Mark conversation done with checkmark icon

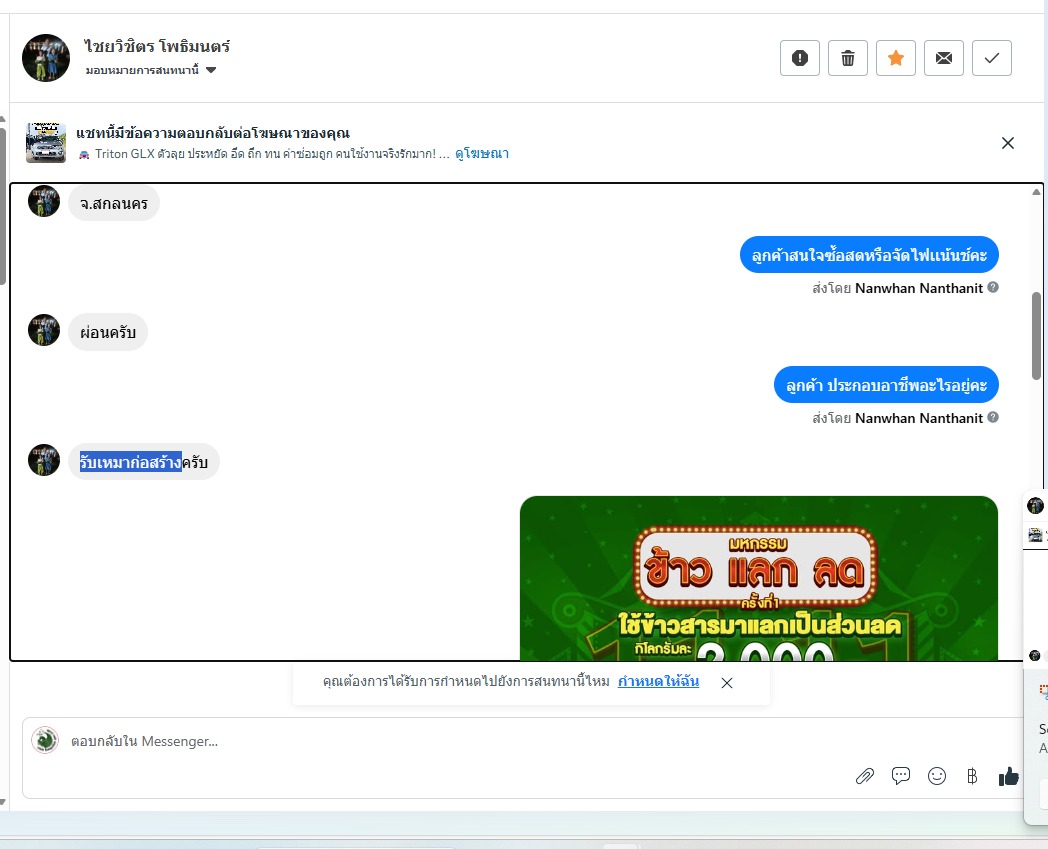pyautogui.click(x=992, y=58)
